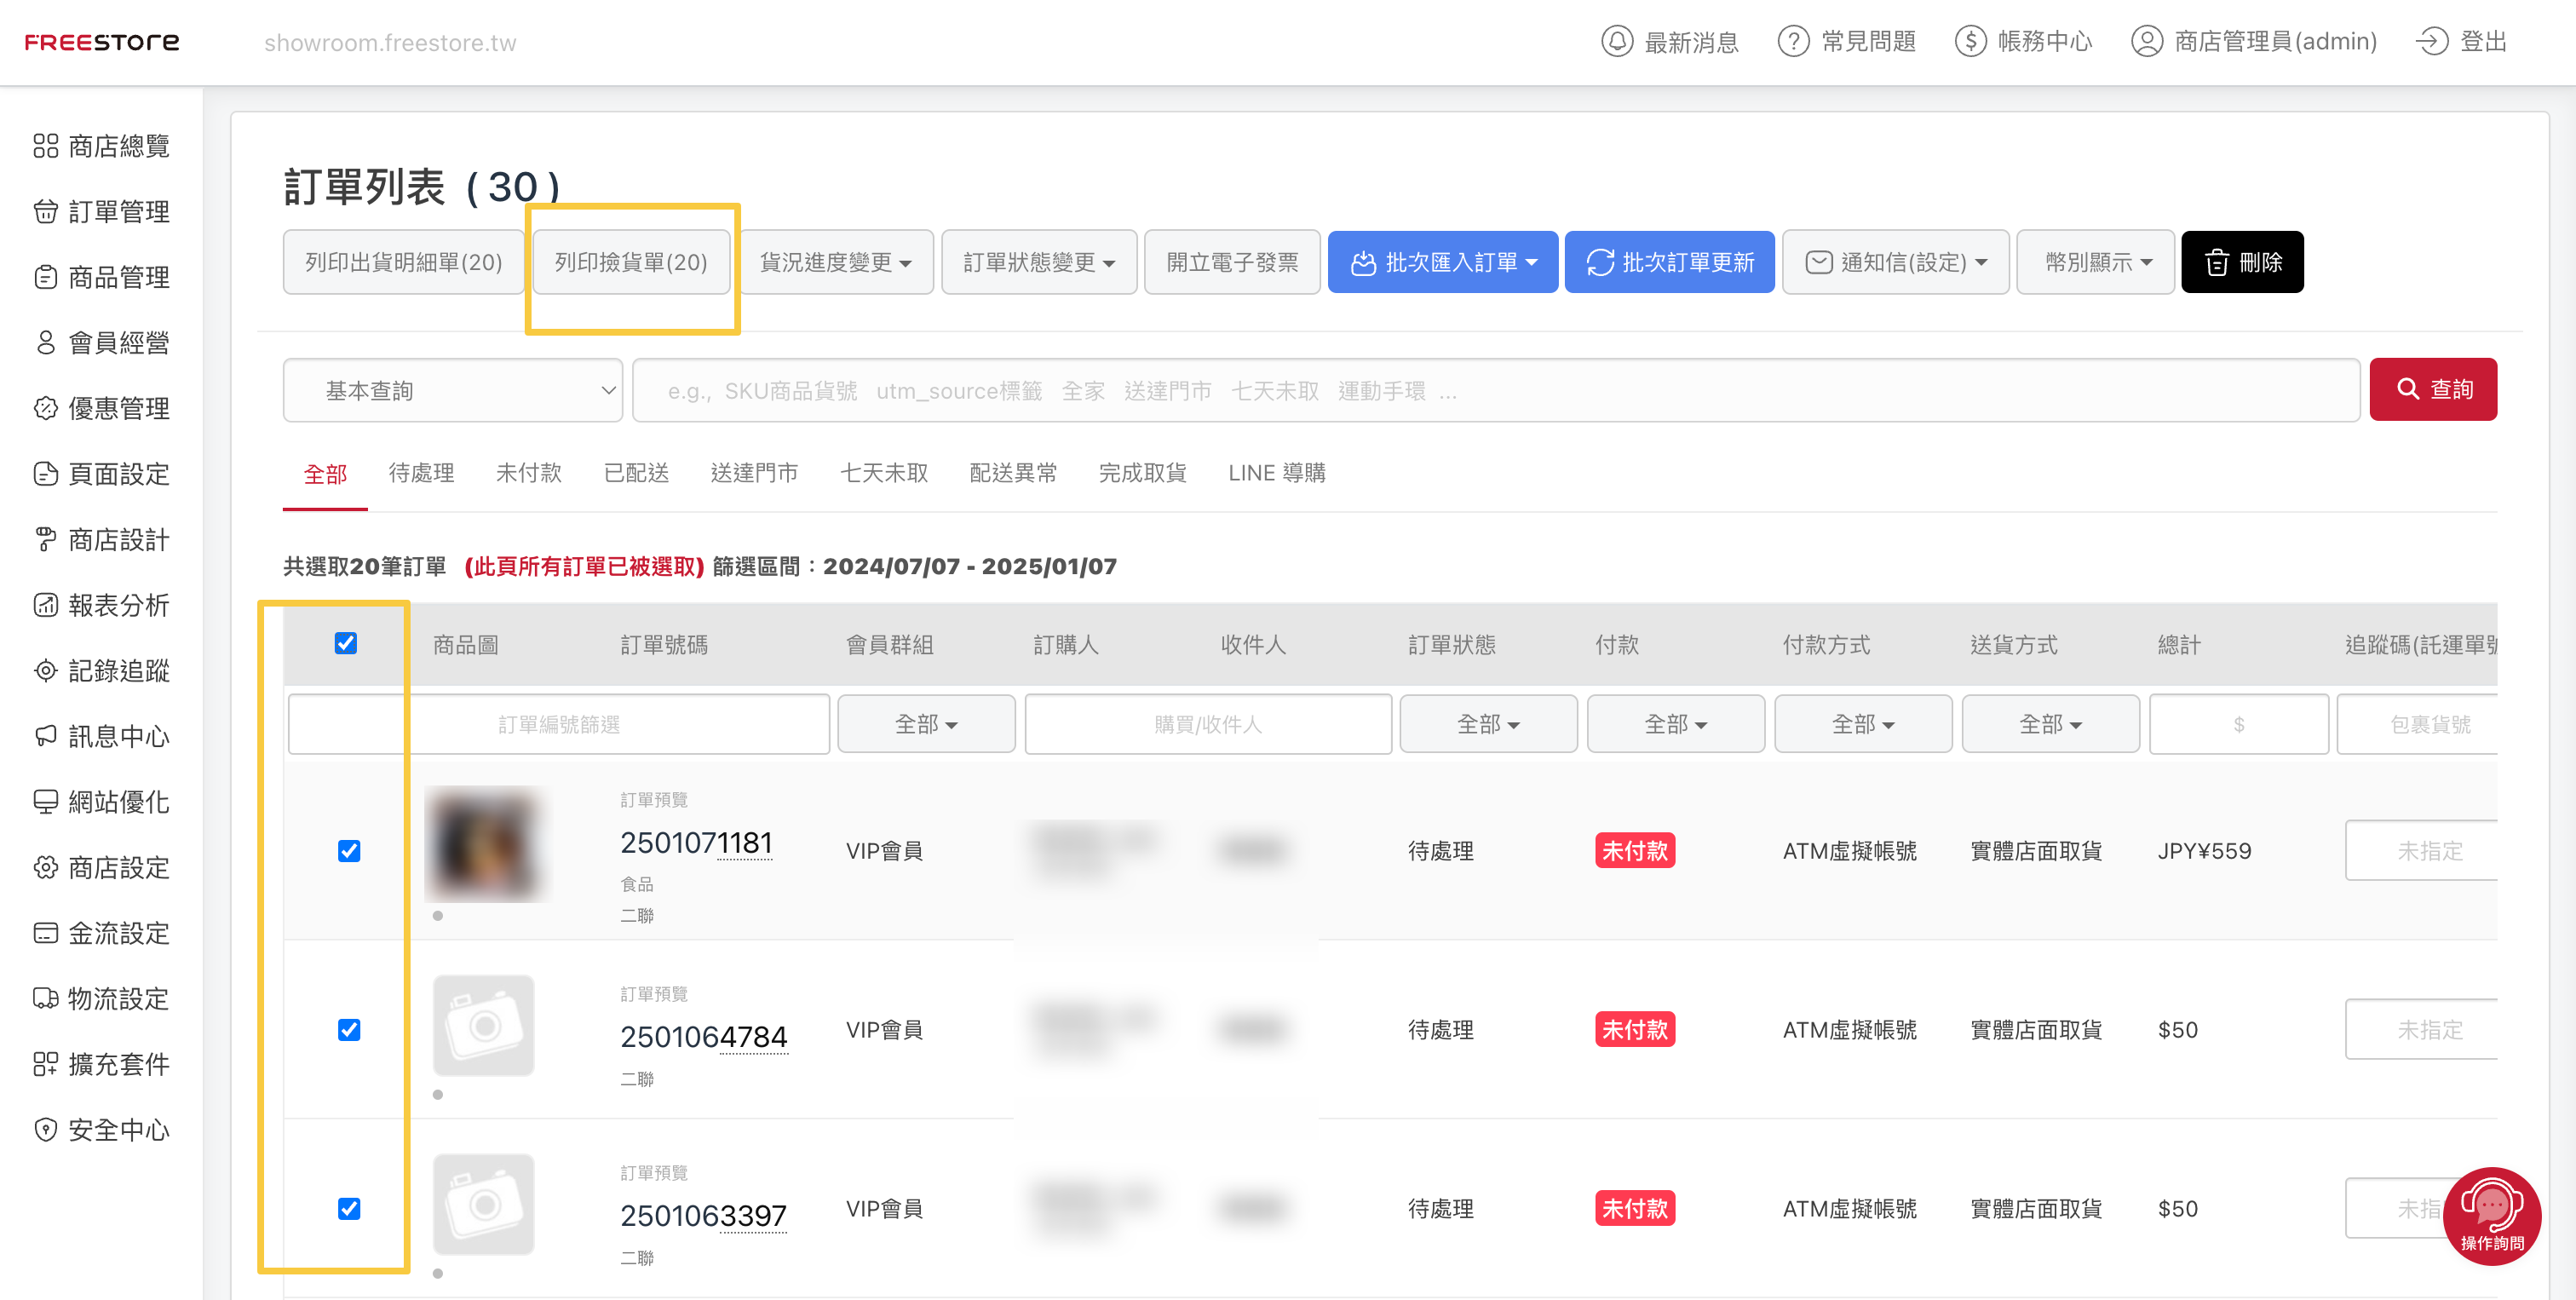
Task: Click the 金流設定 card icon
Action: click(46, 933)
